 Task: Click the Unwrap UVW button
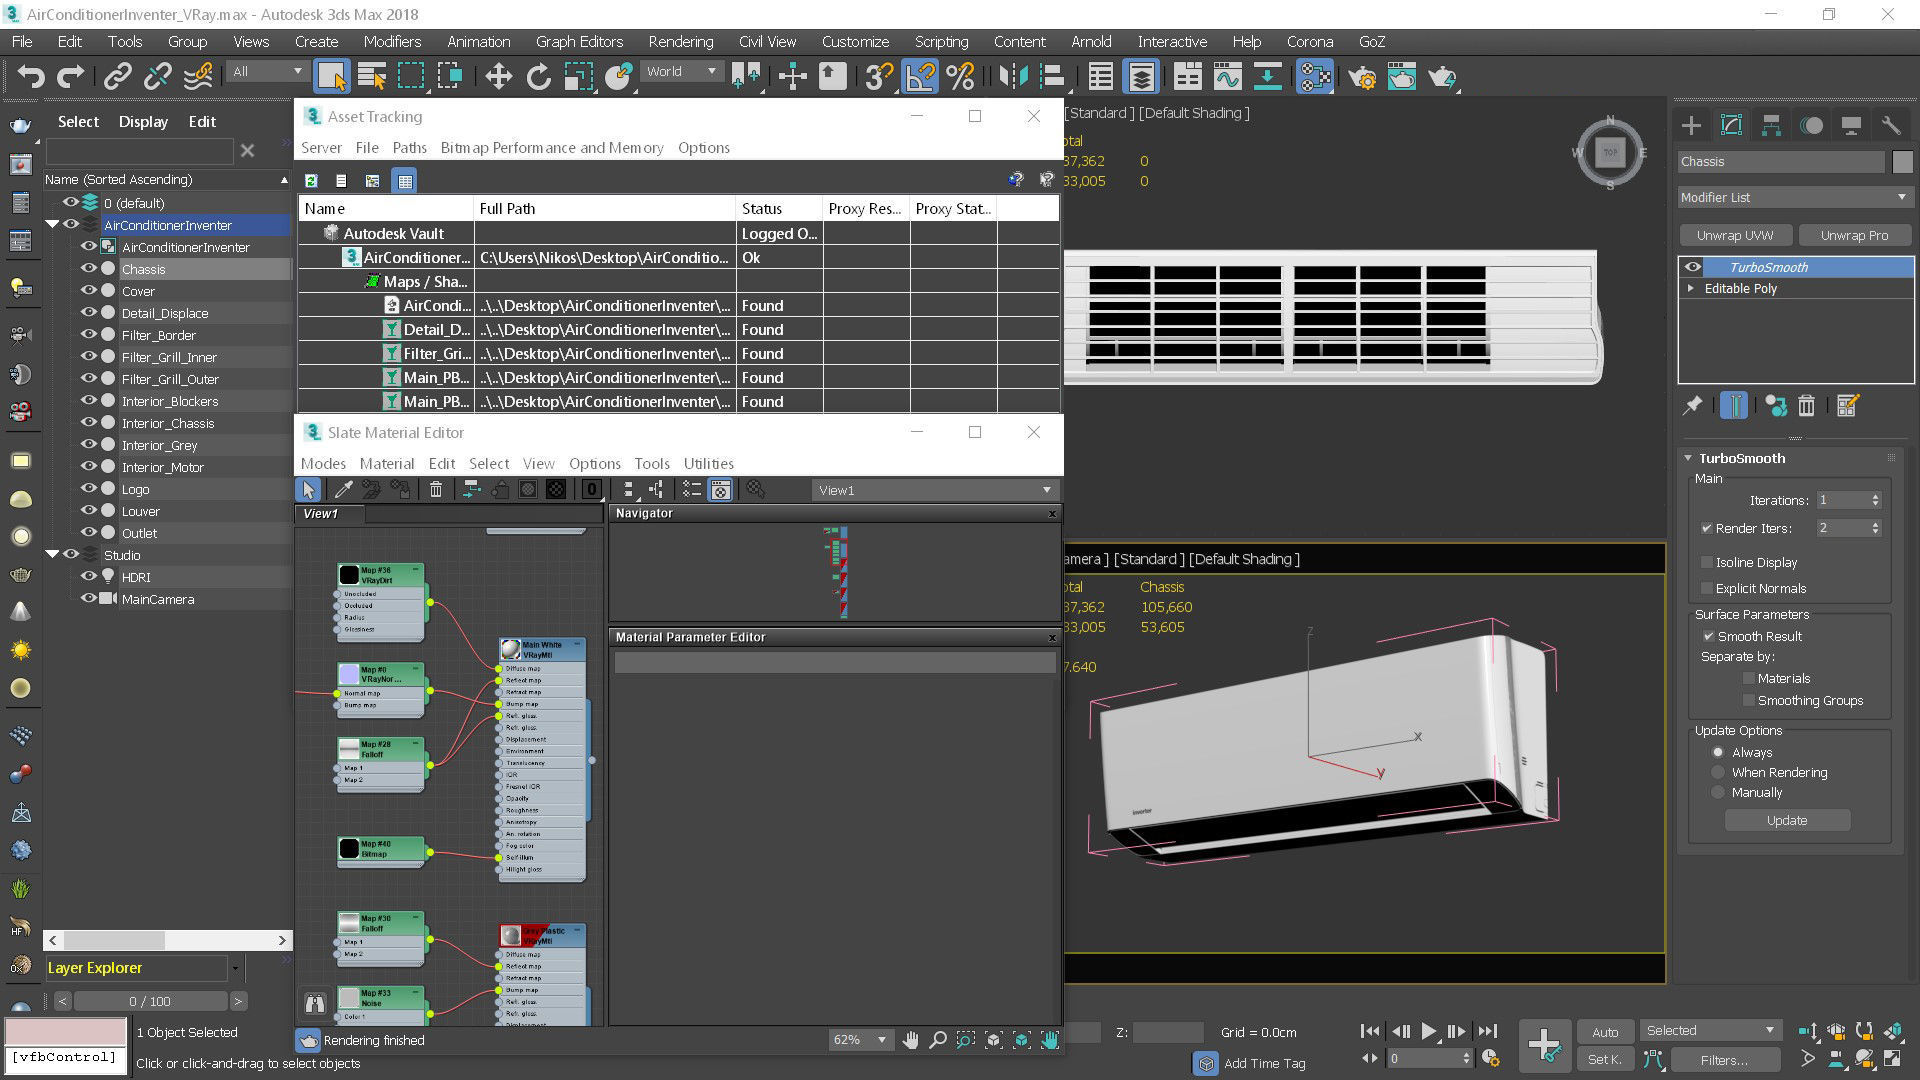coord(1734,235)
